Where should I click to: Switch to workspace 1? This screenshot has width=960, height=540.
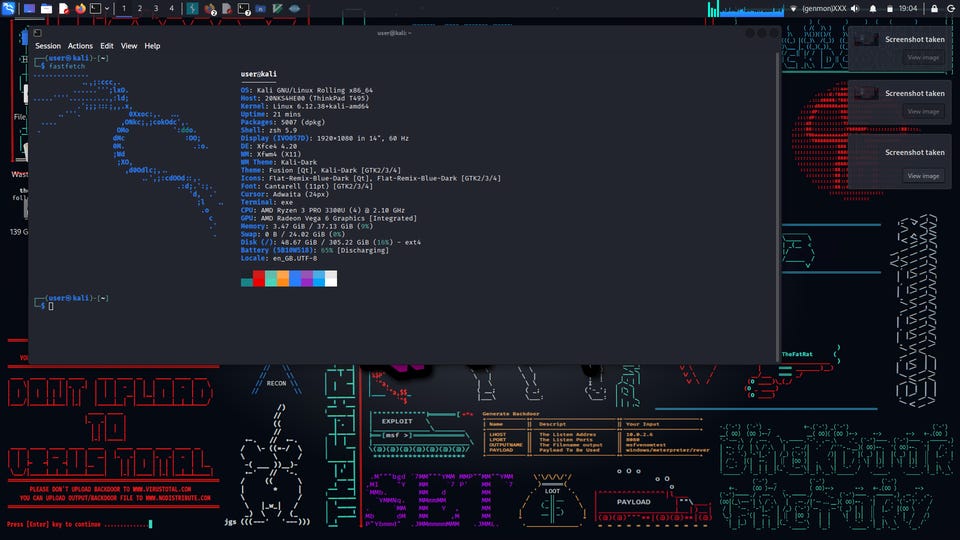point(124,9)
